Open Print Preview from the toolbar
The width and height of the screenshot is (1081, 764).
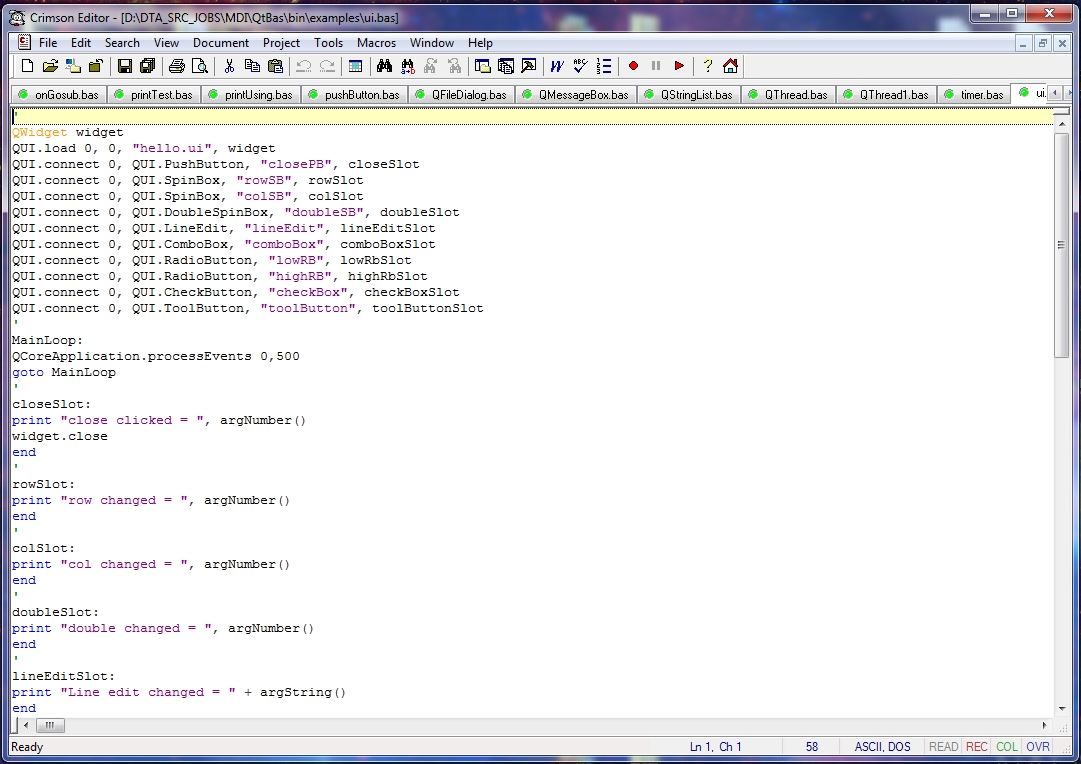(199, 66)
